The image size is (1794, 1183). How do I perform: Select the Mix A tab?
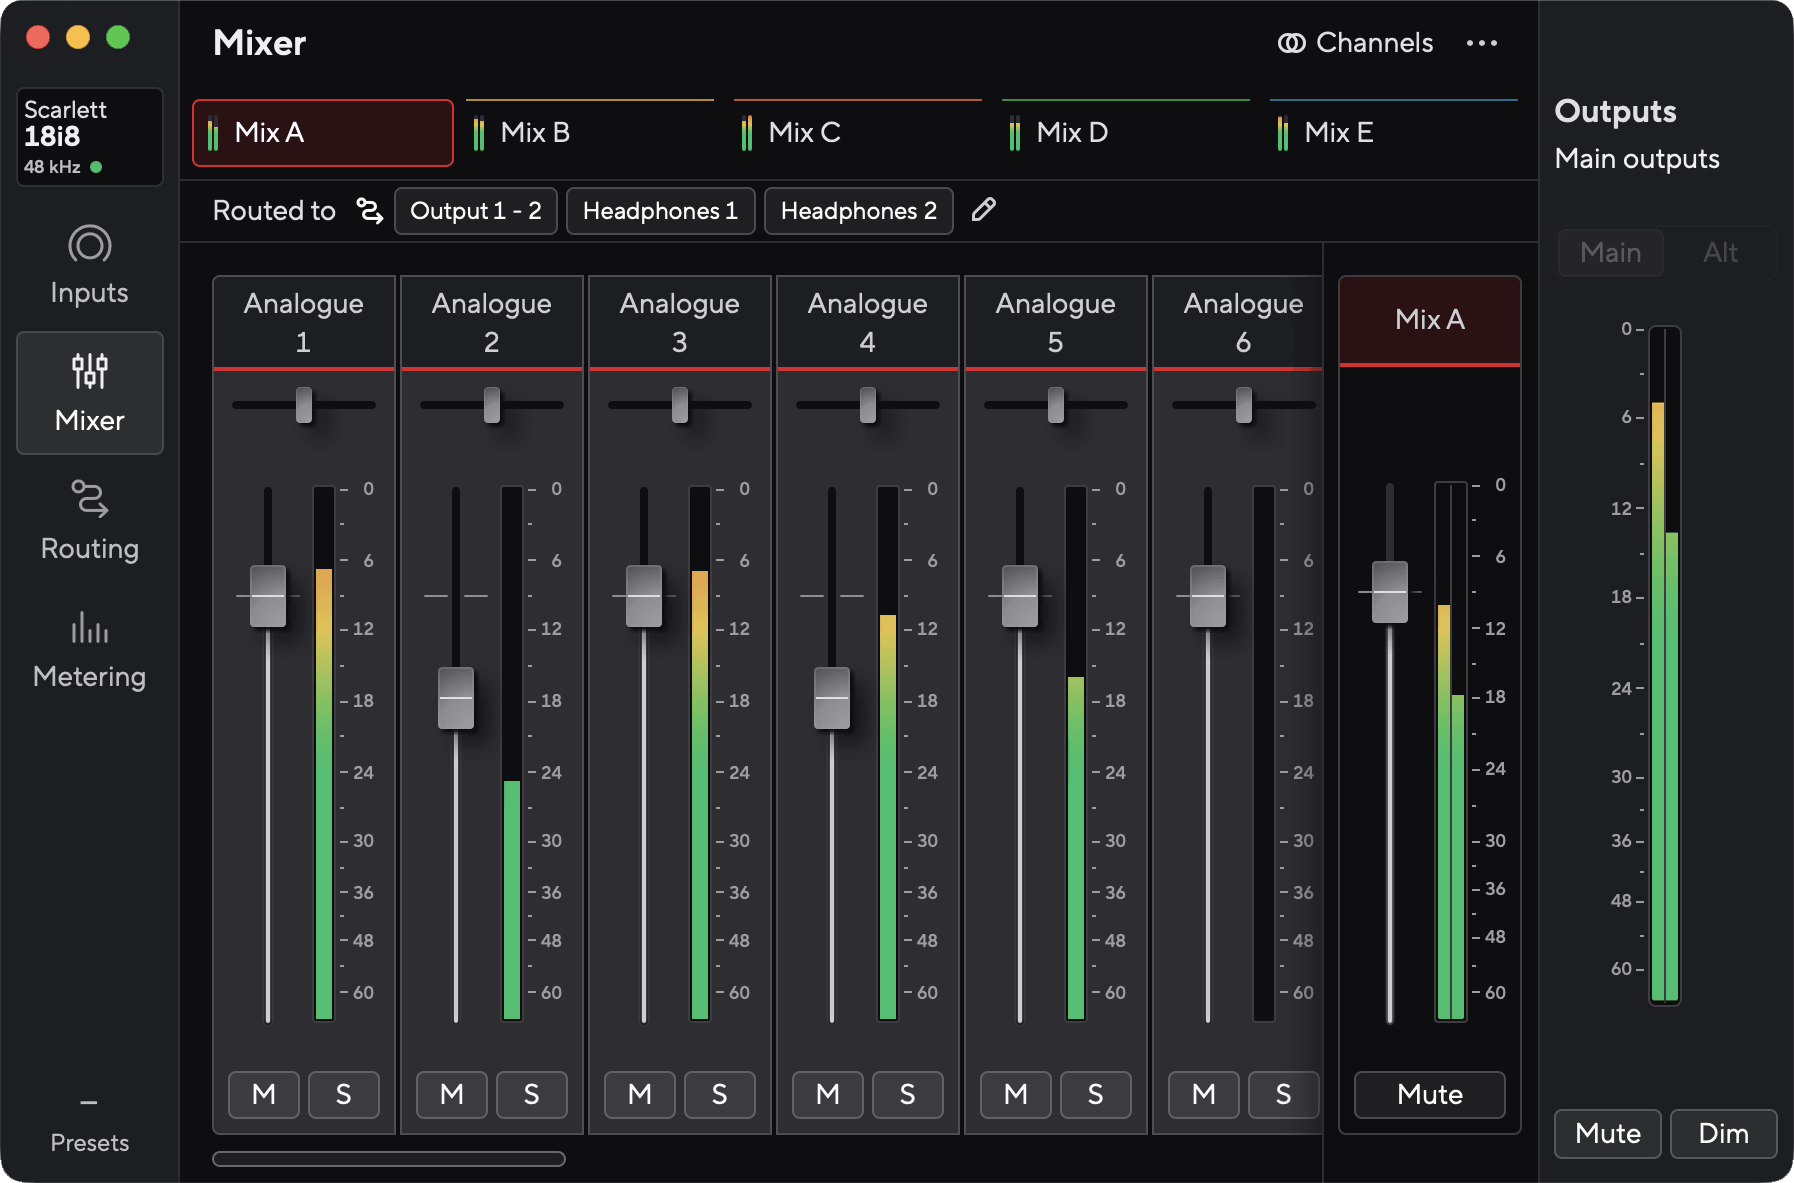coord(323,133)
